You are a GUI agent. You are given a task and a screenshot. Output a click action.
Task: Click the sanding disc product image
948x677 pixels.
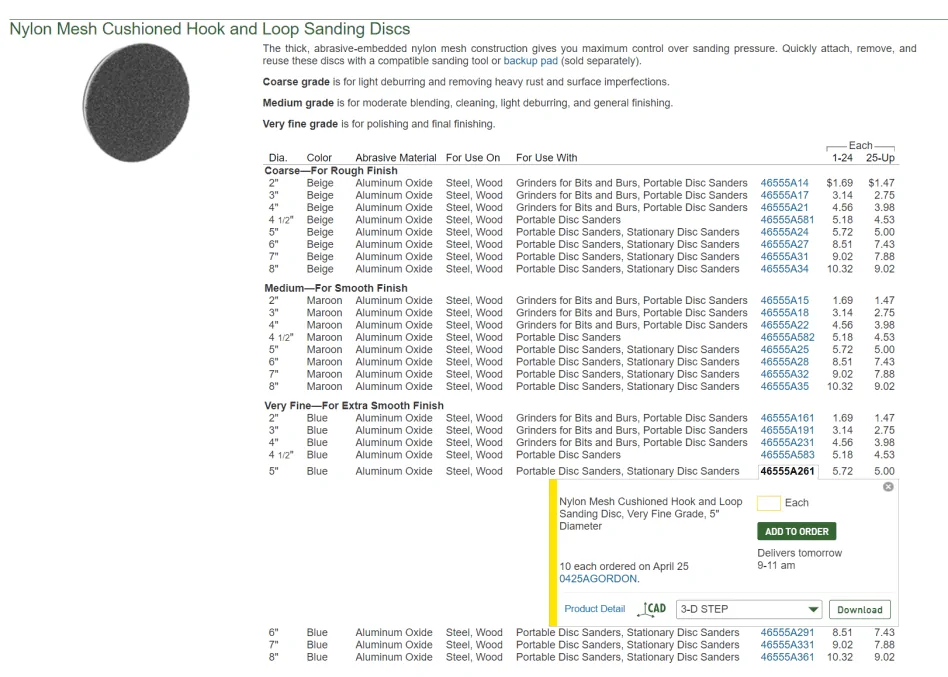point(136,102)
